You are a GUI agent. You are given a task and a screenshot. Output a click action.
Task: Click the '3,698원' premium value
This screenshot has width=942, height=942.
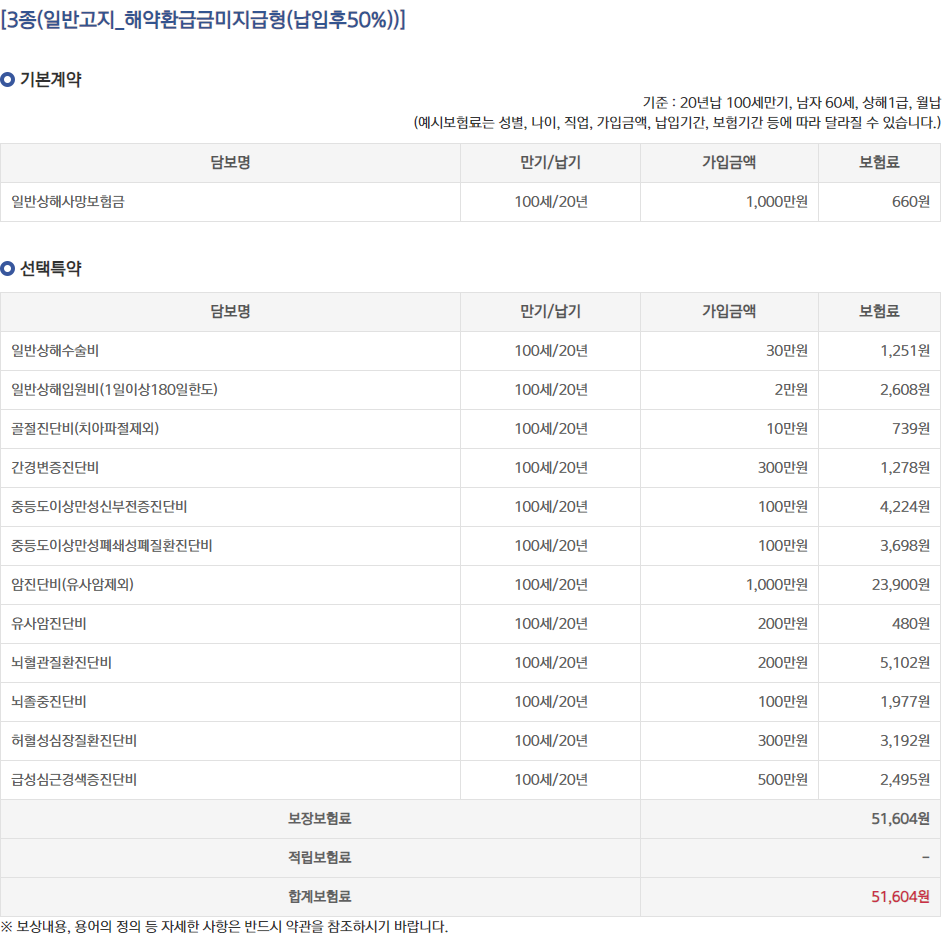[x=905, y=546]
